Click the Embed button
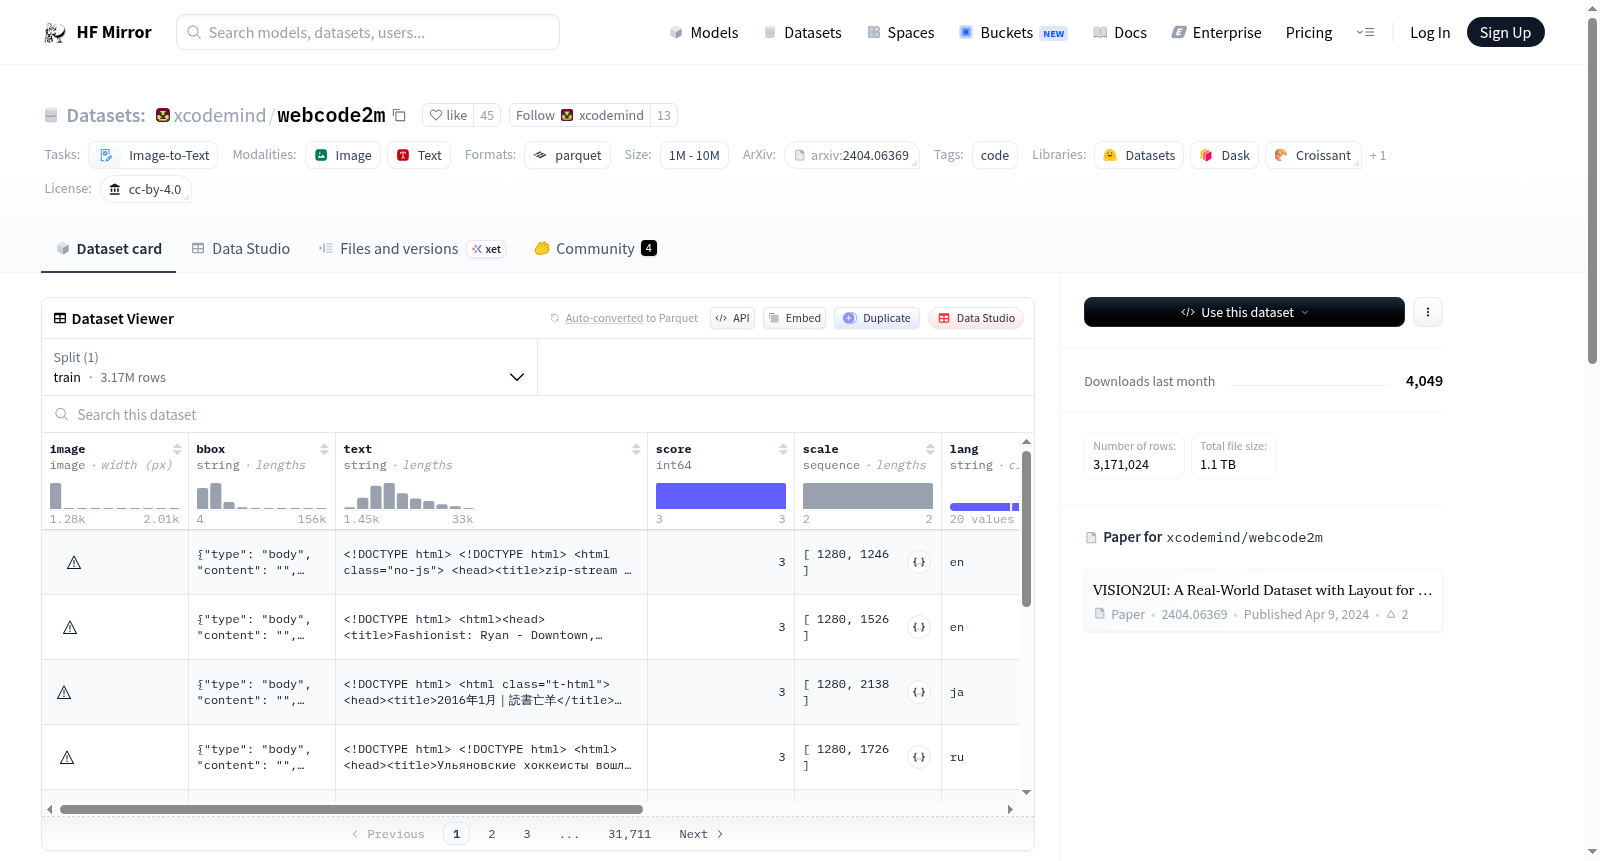 (794, 318)
